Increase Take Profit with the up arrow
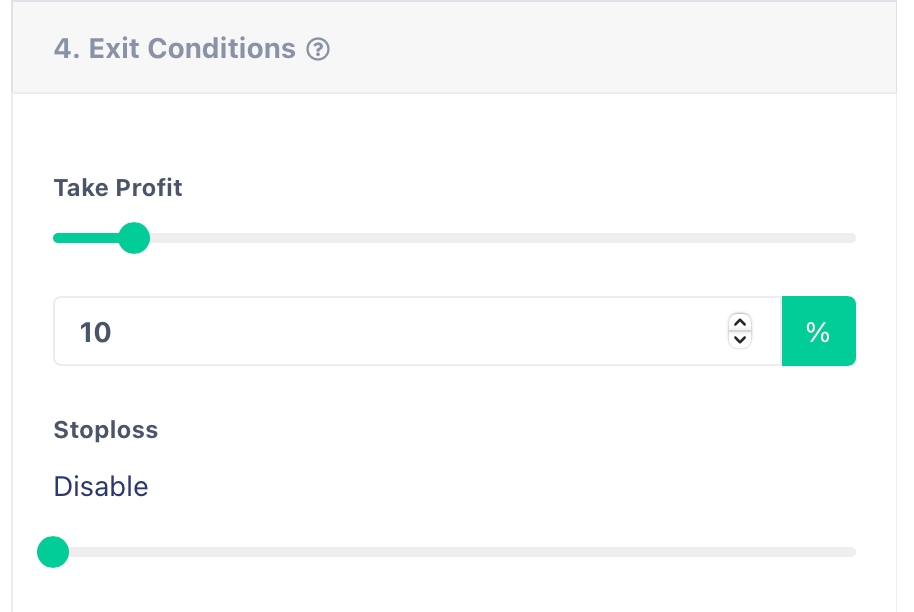This screenshot has width=914, height=612. pyautogui.click(x=739, y=322)
